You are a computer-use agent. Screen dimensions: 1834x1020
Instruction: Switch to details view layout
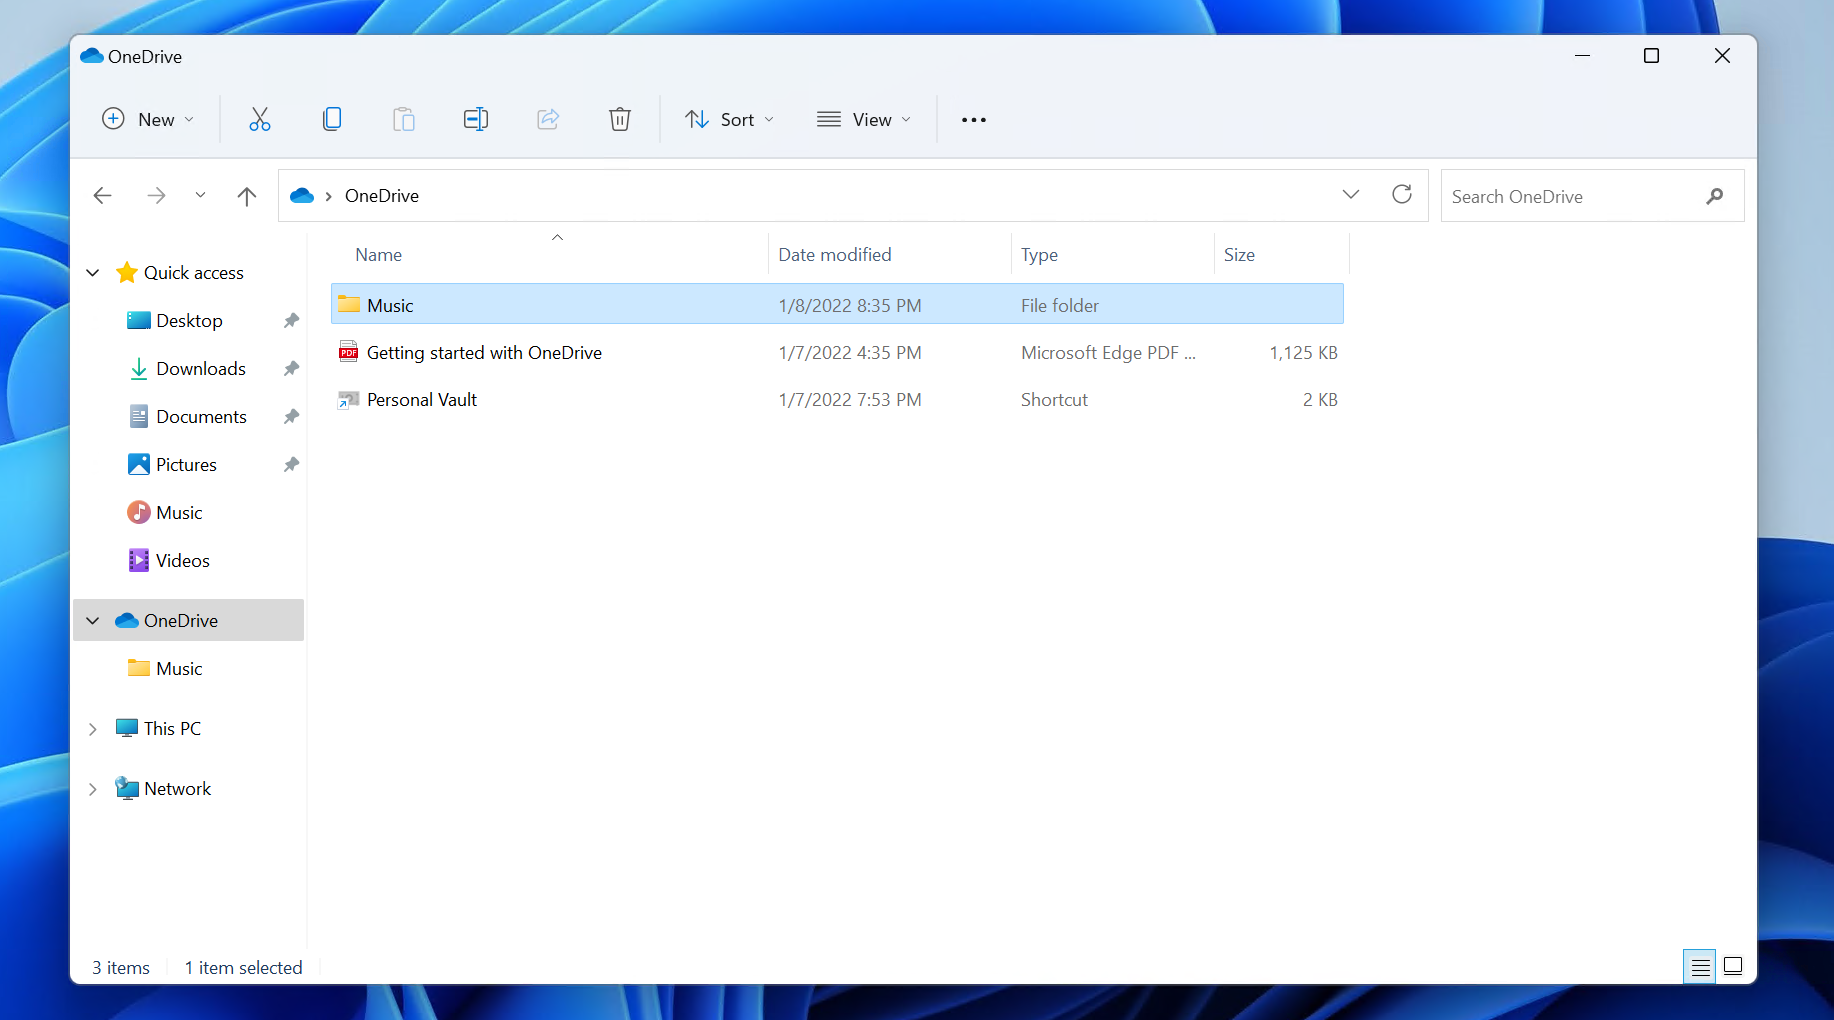pos(1700,967)
